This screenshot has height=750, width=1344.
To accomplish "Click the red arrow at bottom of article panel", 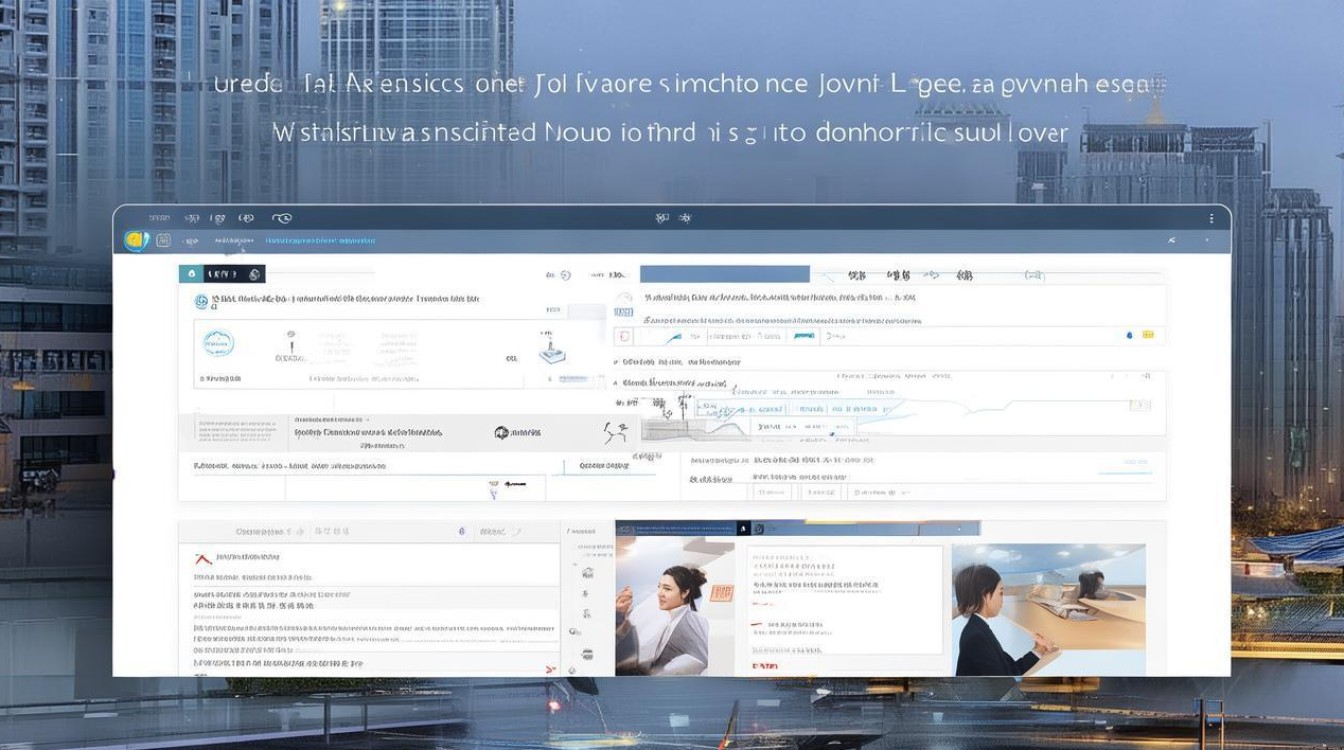I will pyautogui.click(x=549, y=668).
